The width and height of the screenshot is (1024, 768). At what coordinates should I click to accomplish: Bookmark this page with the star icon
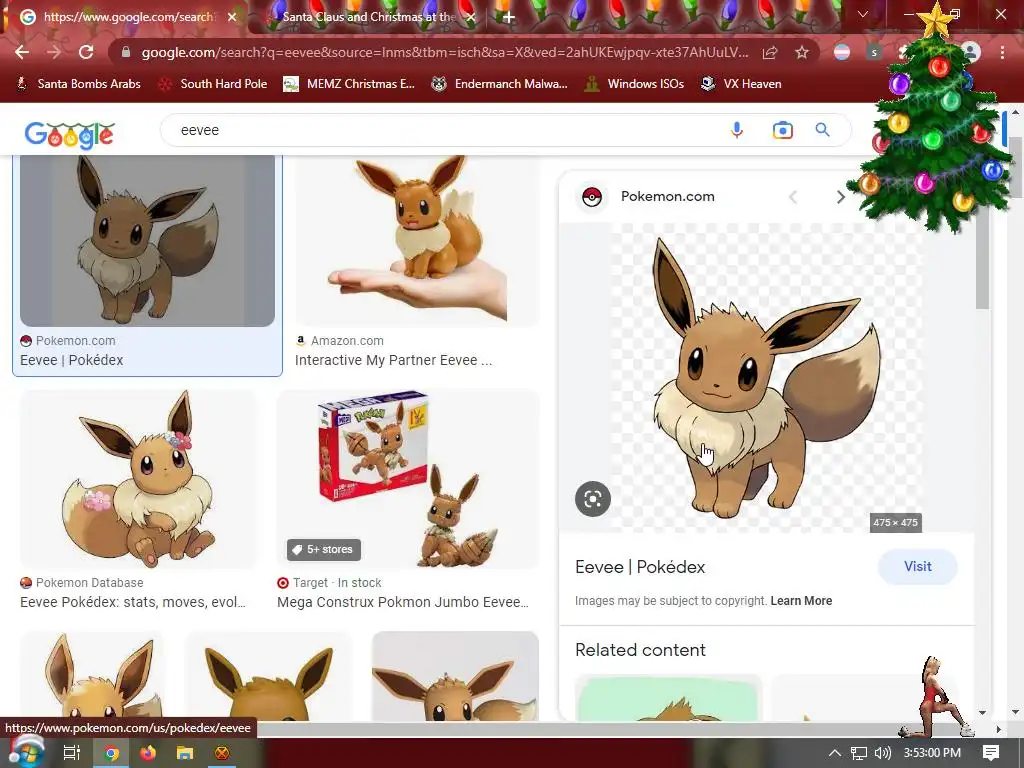click(802, 52)
